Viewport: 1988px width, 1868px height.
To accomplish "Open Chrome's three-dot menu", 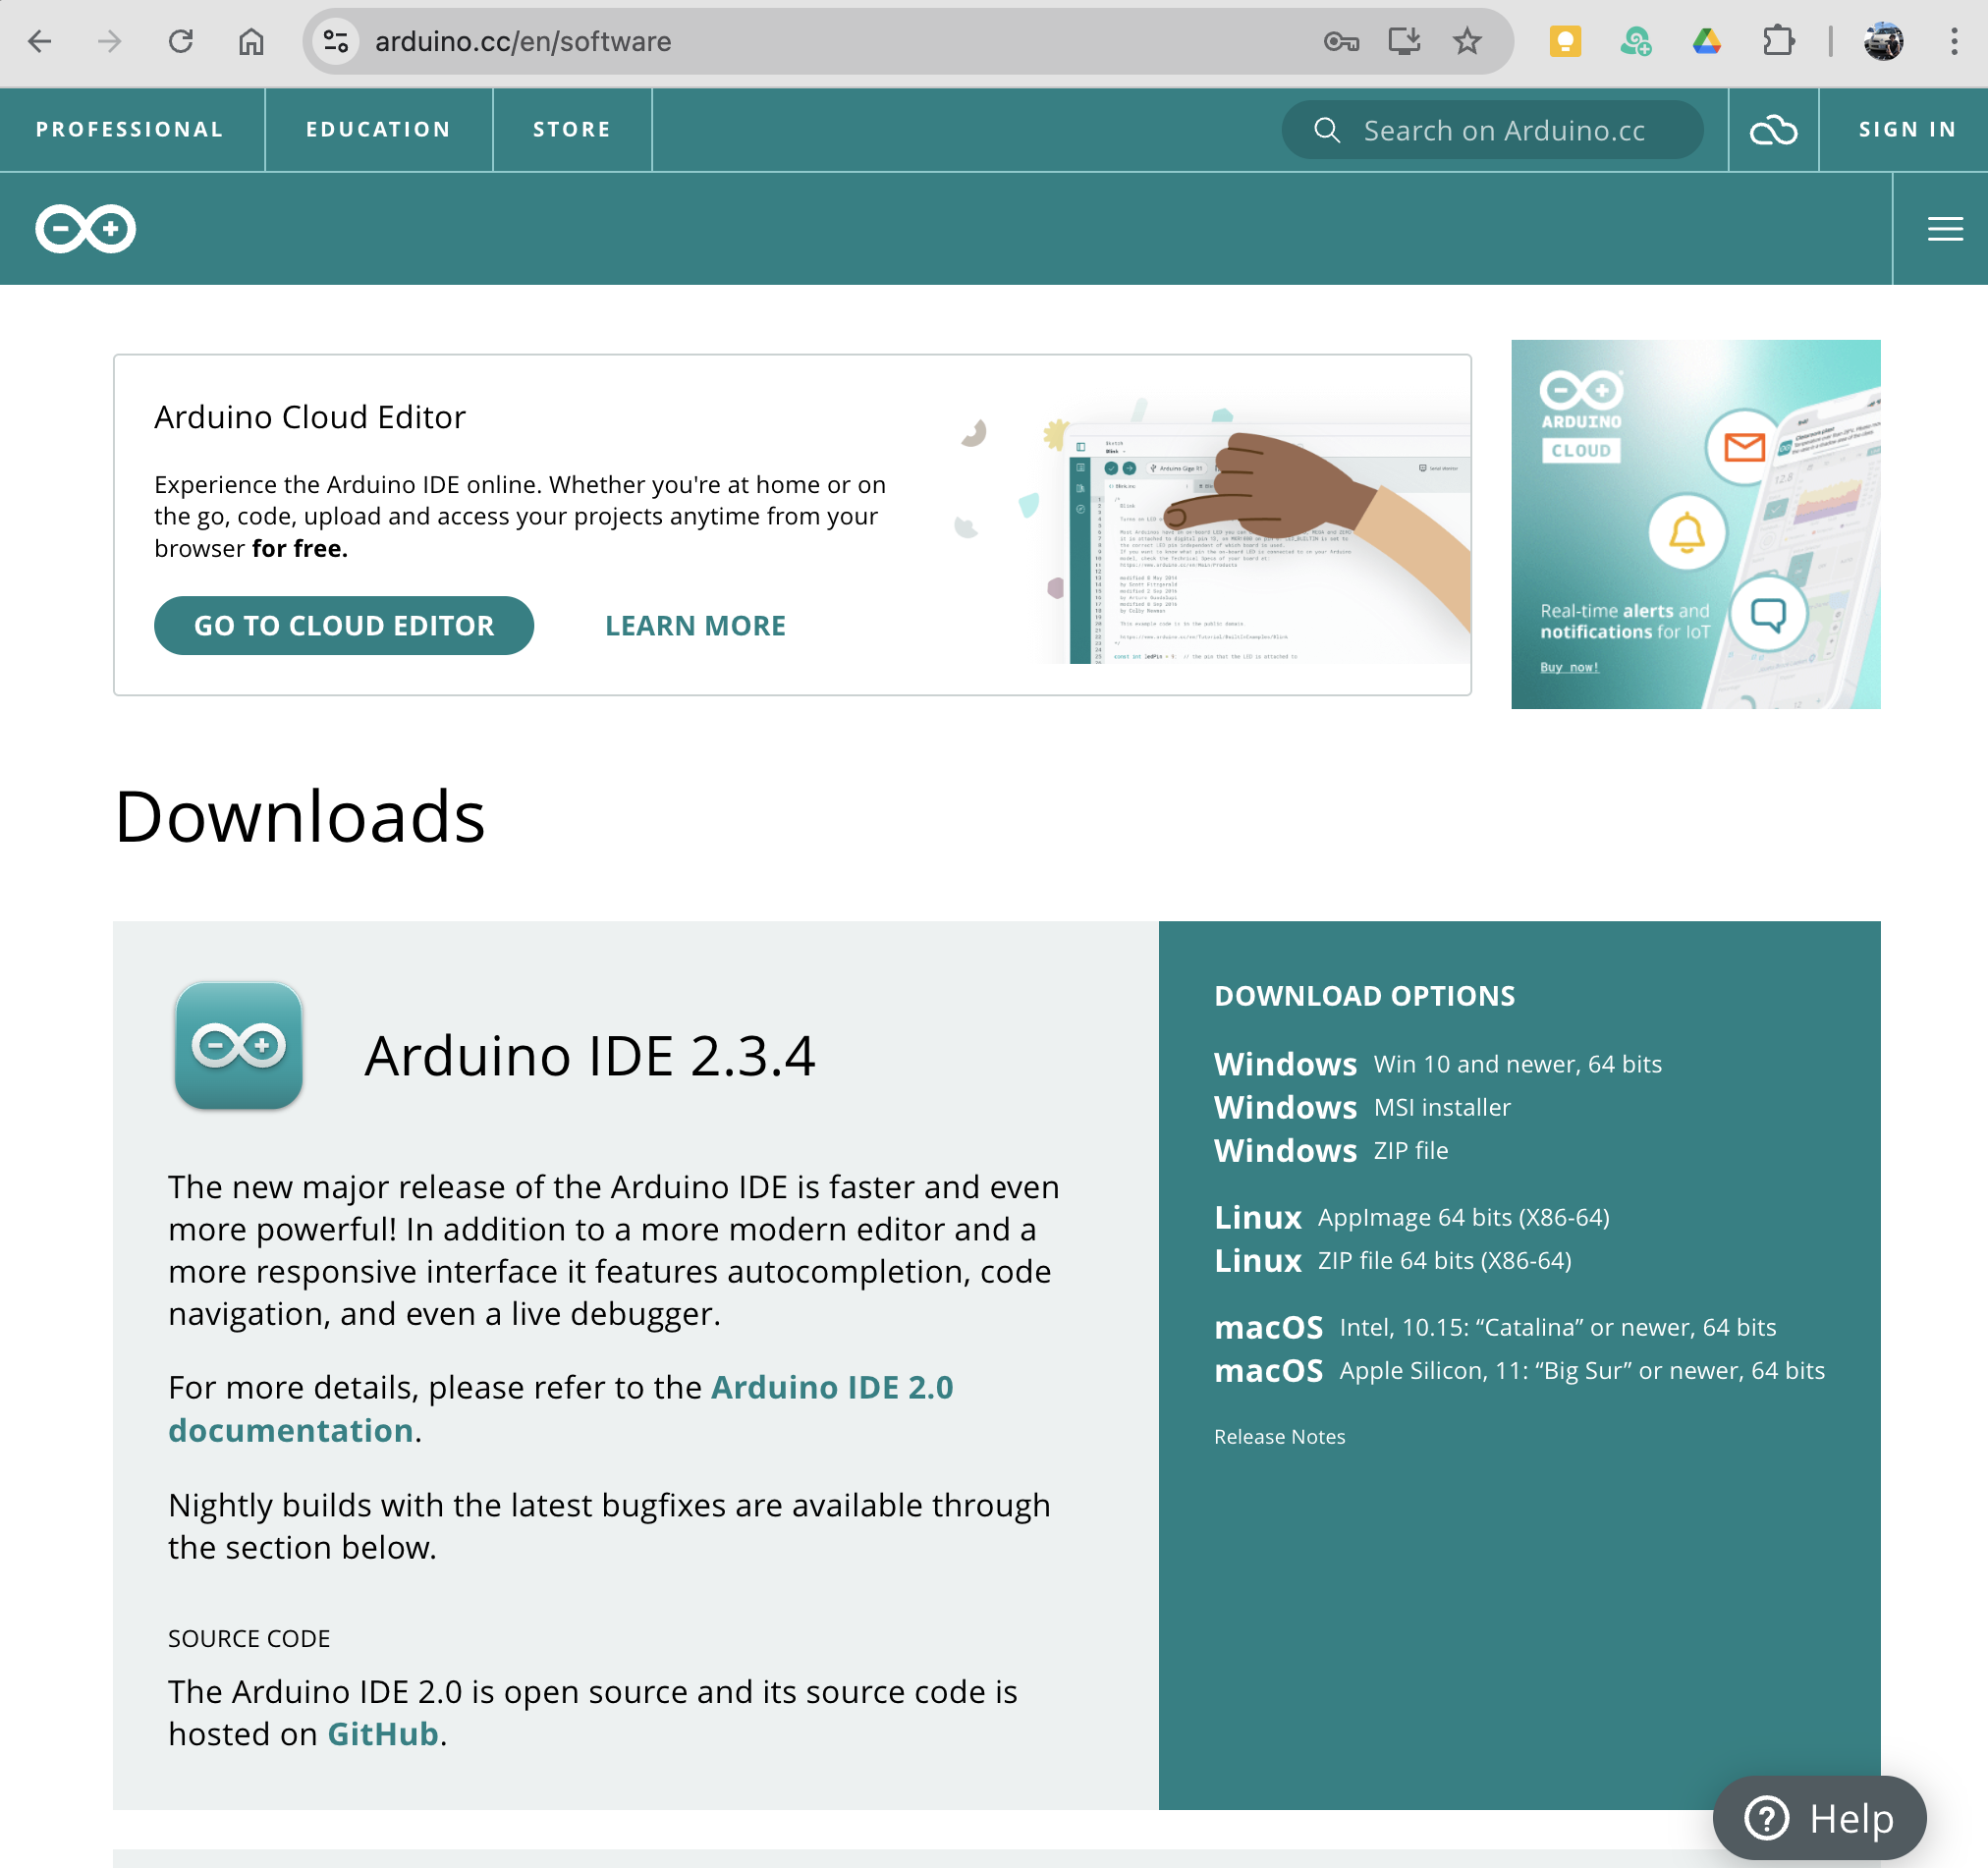I will (1954, 42).
